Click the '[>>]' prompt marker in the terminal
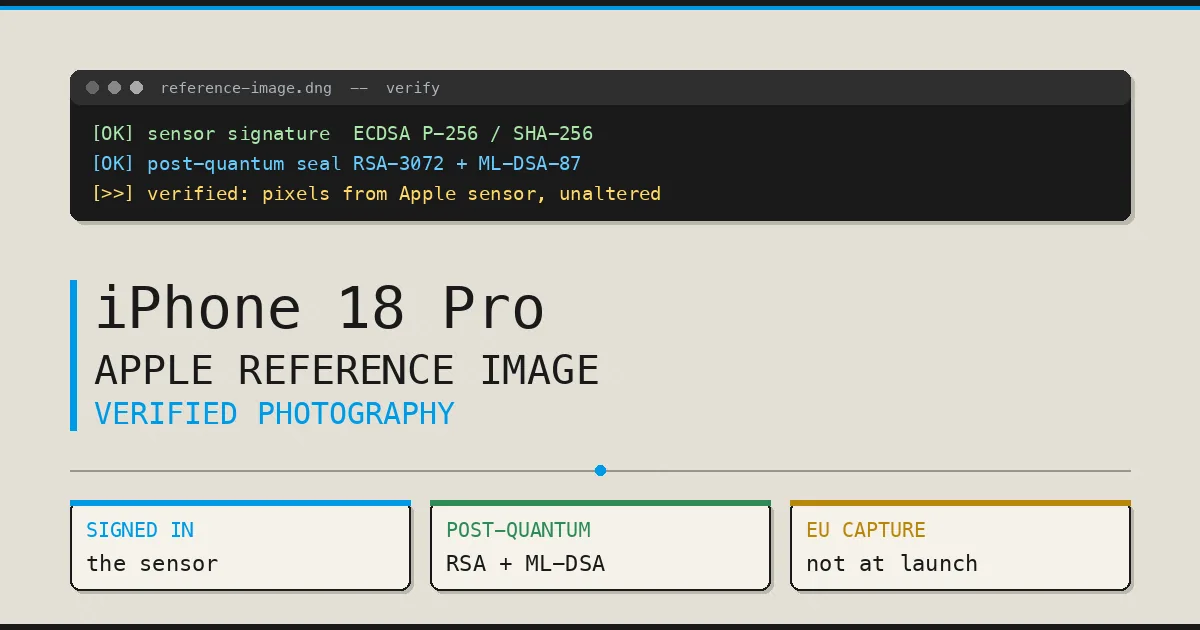Image resolution: width=1200 pixels, height=630 pixels. click(112, 193)
